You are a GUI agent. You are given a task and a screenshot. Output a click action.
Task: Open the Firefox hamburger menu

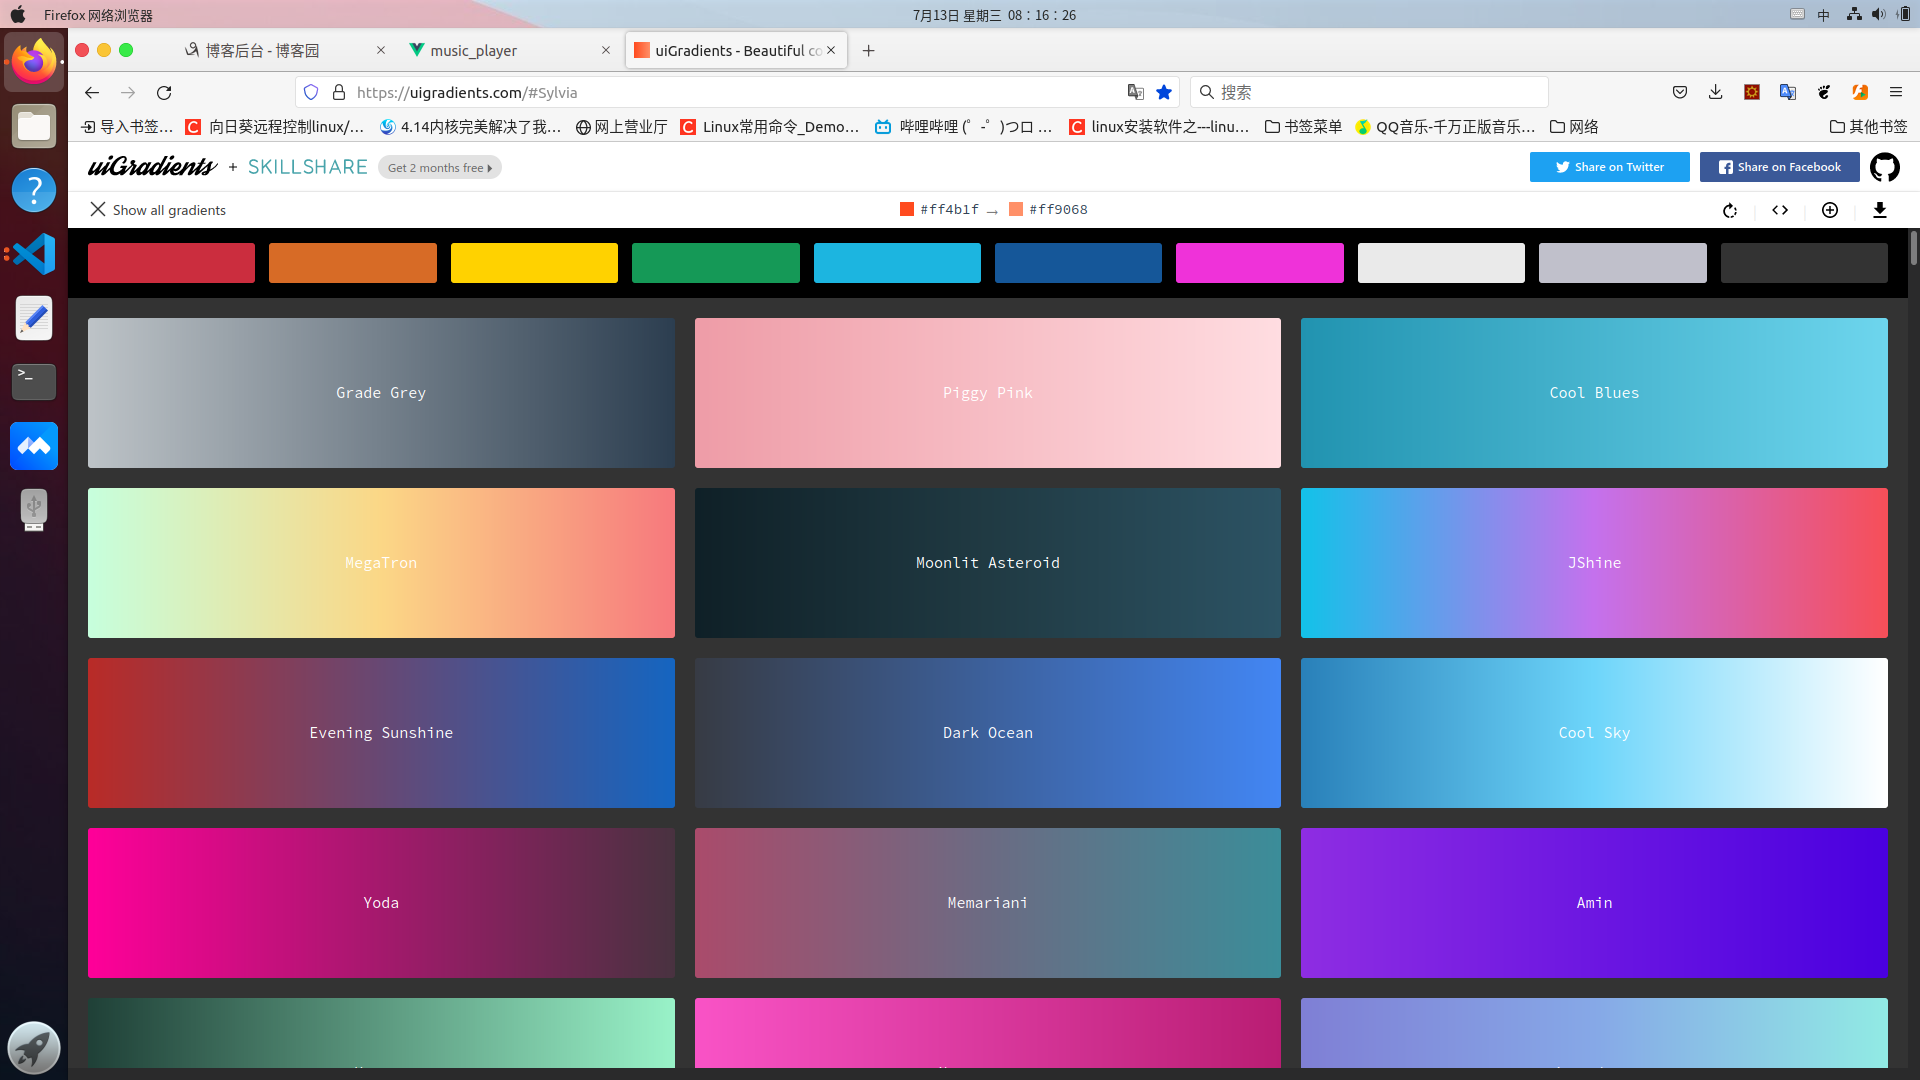[x=1896, y=92]
